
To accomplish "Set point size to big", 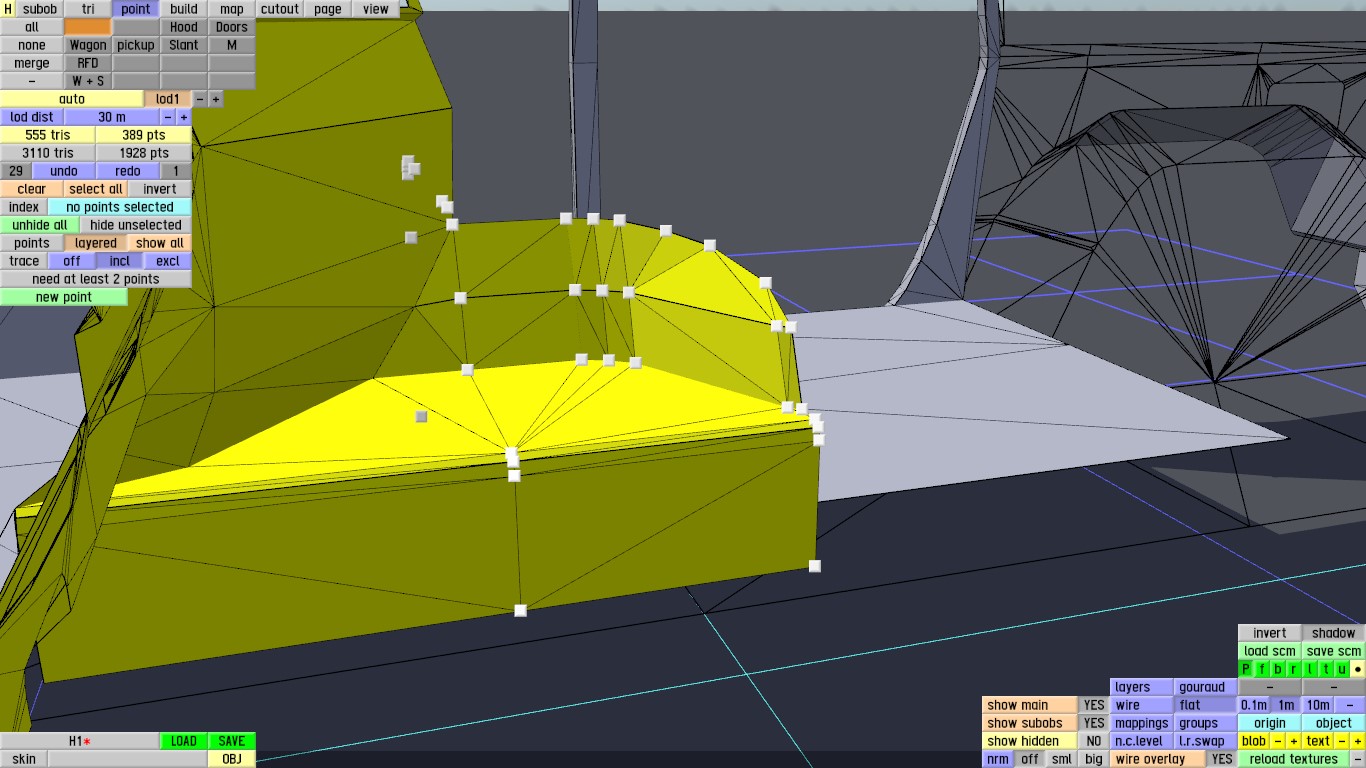I will pyautogui.click(x=1094, y=759).
